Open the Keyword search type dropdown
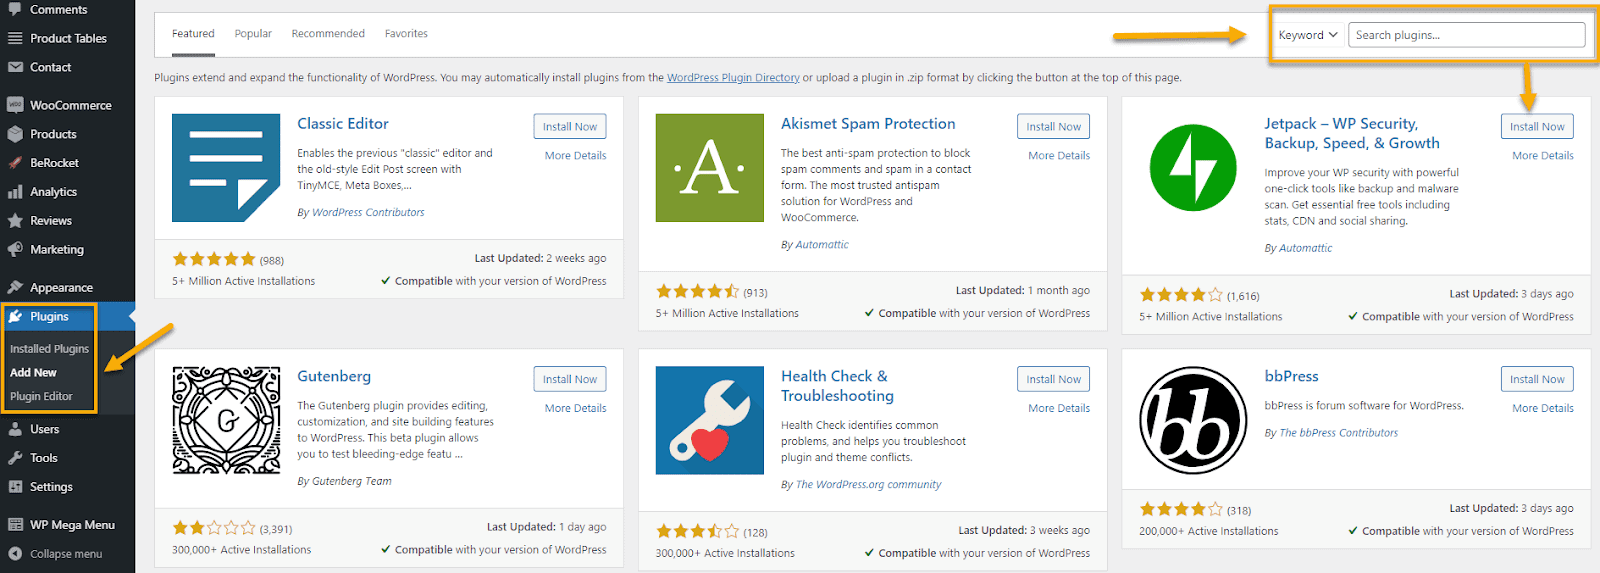1600x573 pixels. click(1308, 35)
